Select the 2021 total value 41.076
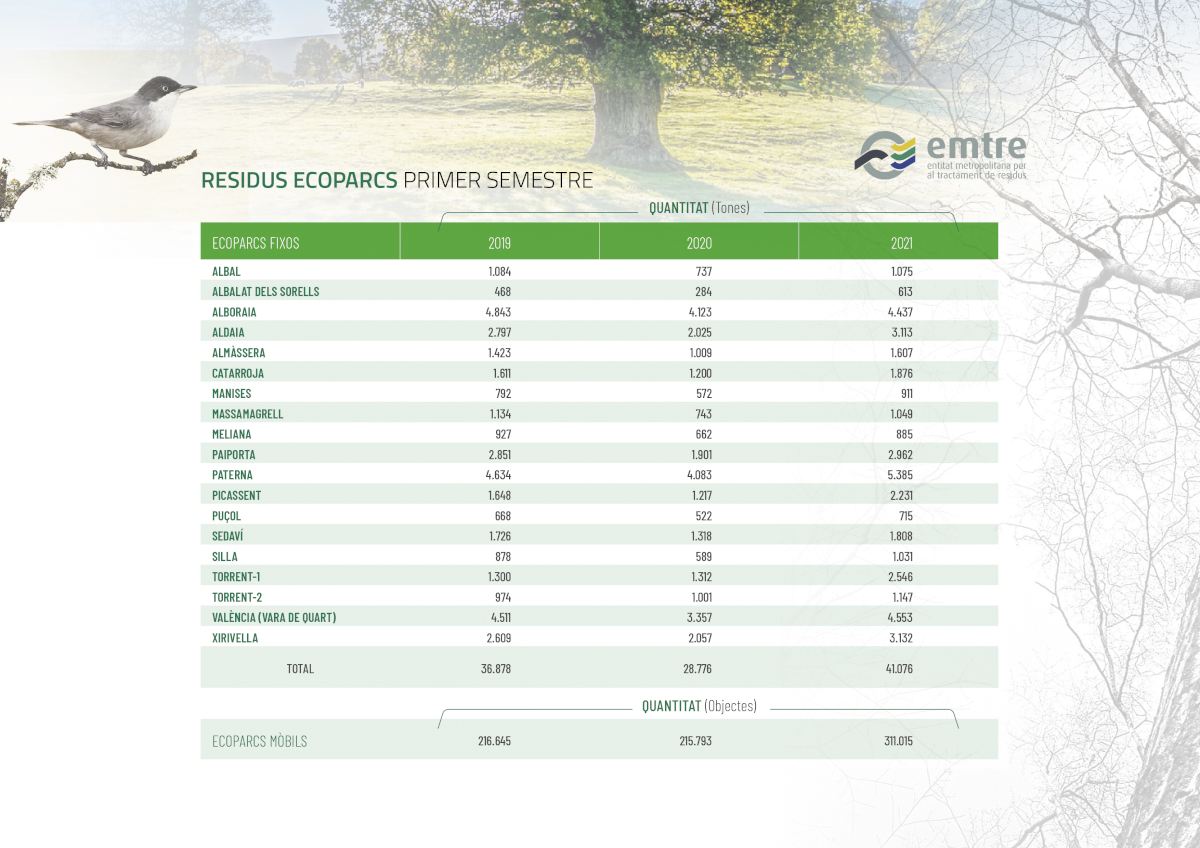Viewport: 1200px width, 848px height. [x=901, y=668]
